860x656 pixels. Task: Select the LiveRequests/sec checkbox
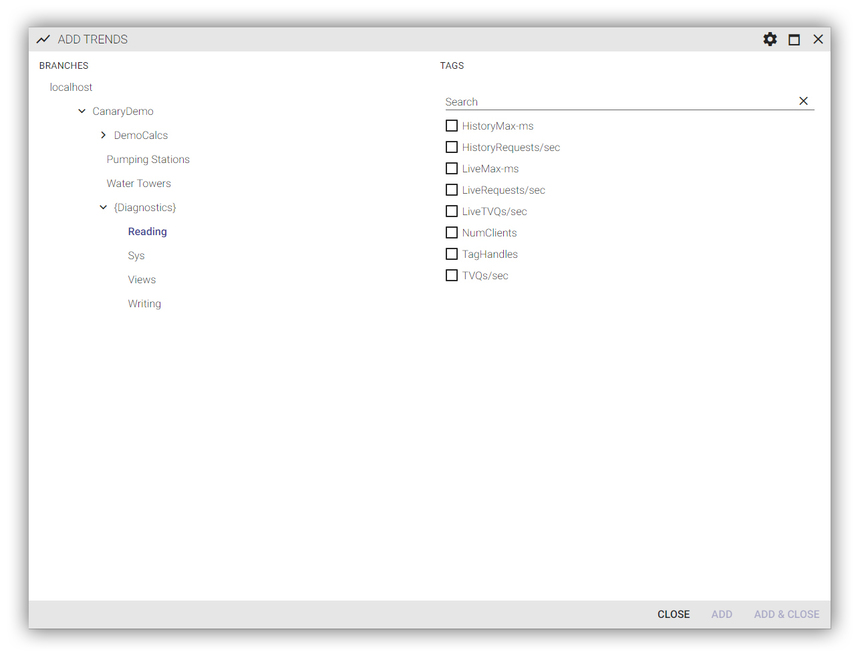pyautogui.click(x=451, y=189)
